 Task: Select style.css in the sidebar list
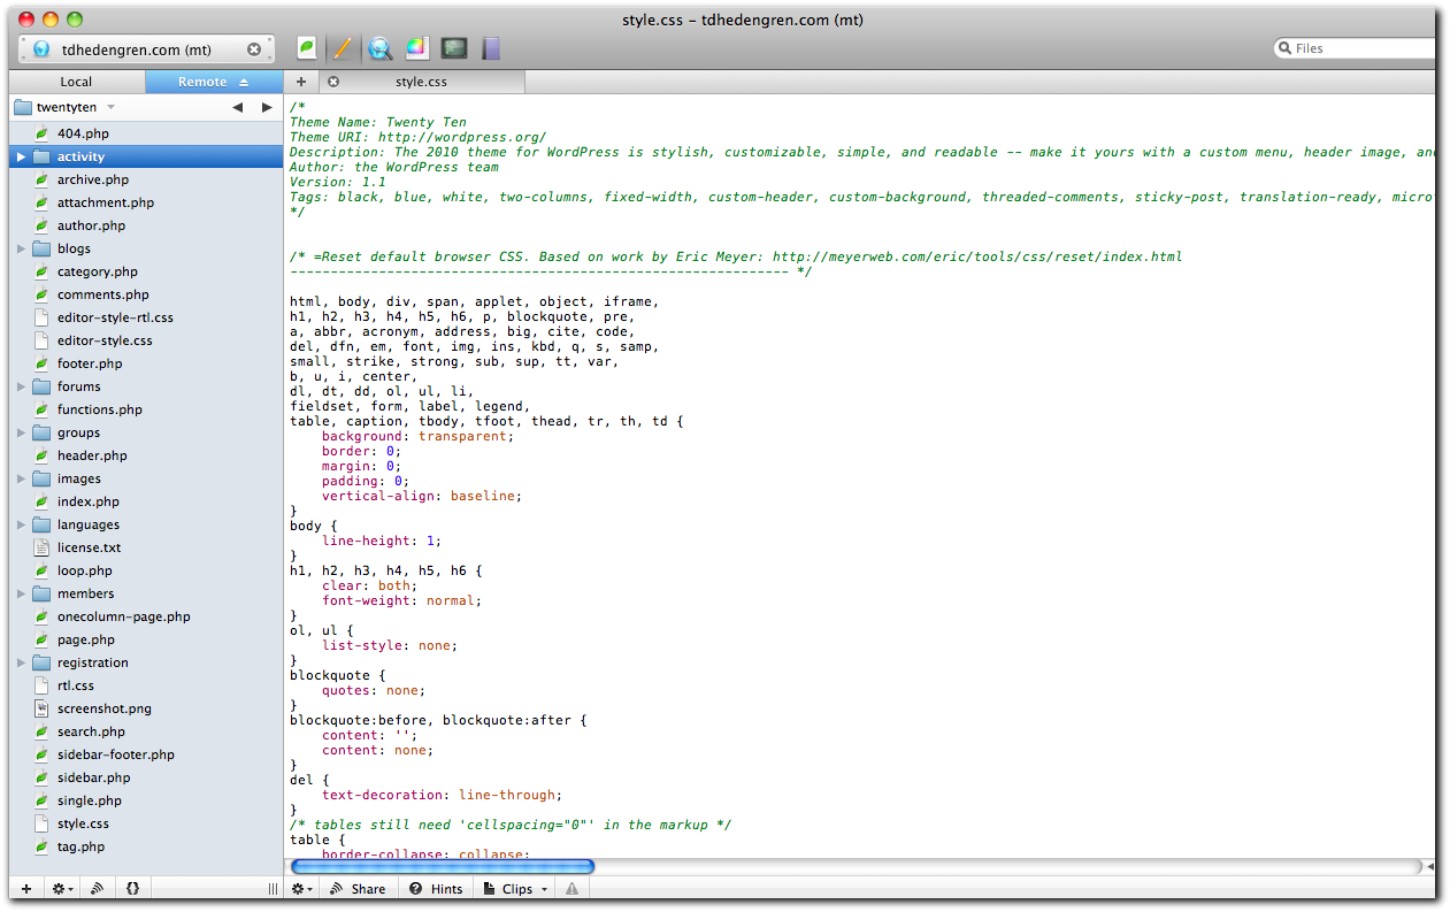pos(146,824)
